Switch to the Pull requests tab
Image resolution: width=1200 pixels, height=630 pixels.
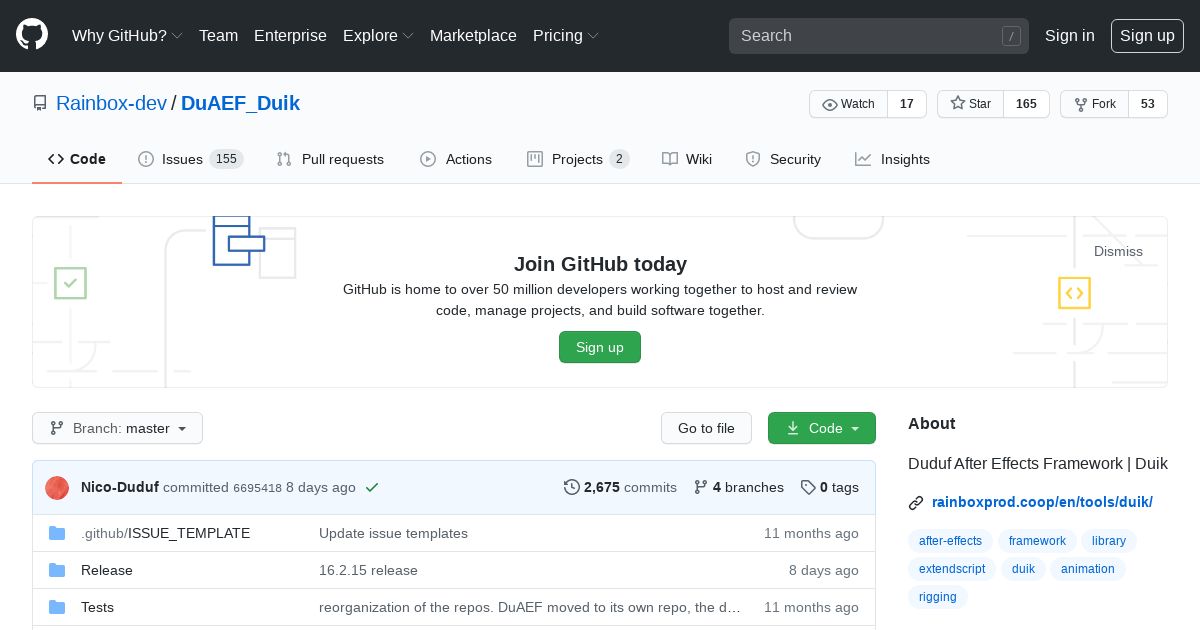pyautogui.click(x=330, y=159)
